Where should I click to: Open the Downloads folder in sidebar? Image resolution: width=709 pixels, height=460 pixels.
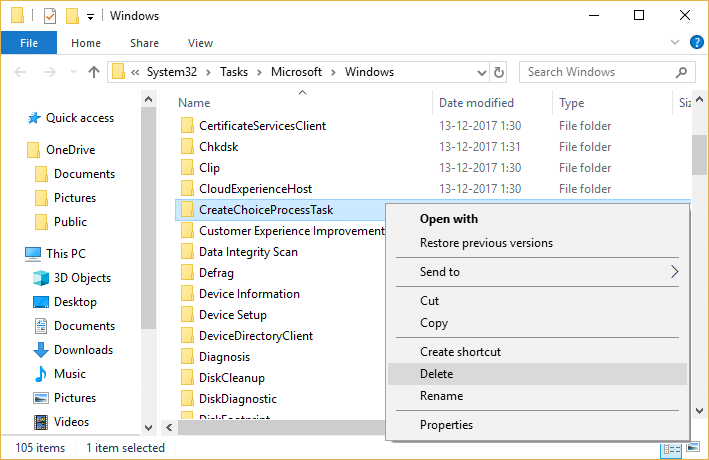click(x=83, y=350)
